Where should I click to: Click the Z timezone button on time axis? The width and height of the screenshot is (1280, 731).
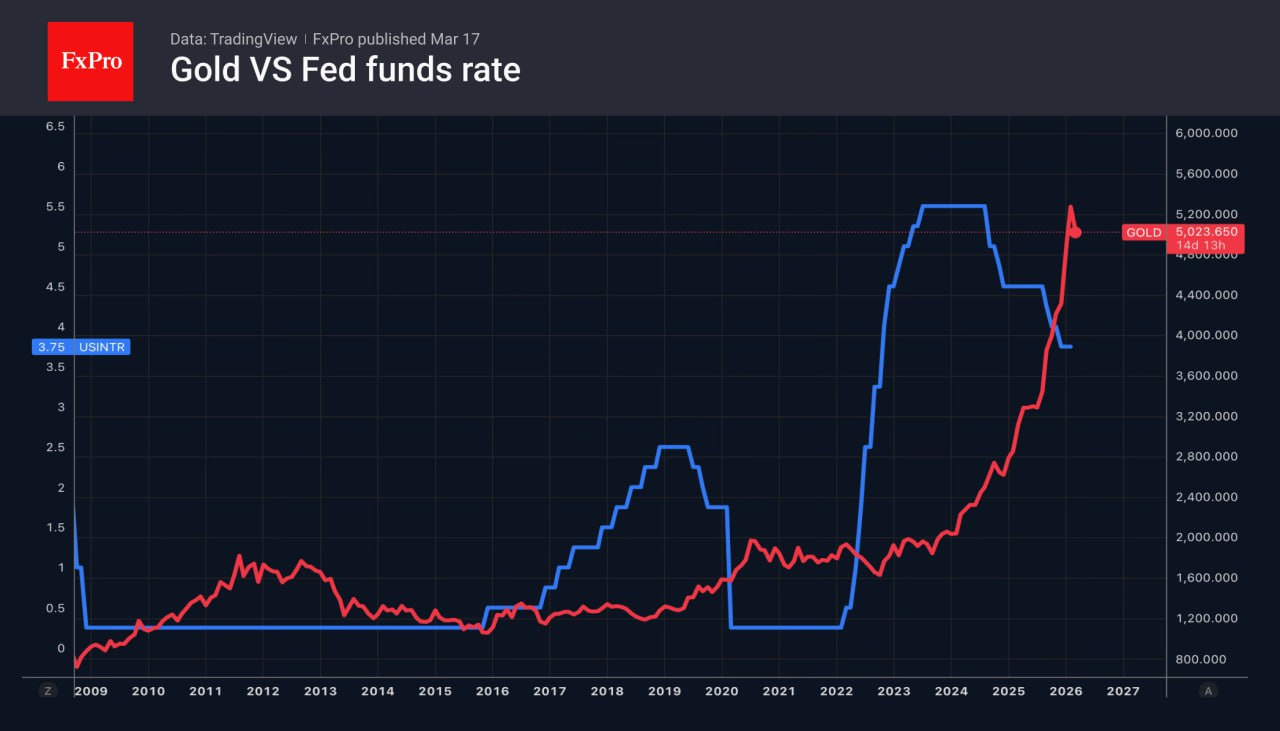pos(47,690)
